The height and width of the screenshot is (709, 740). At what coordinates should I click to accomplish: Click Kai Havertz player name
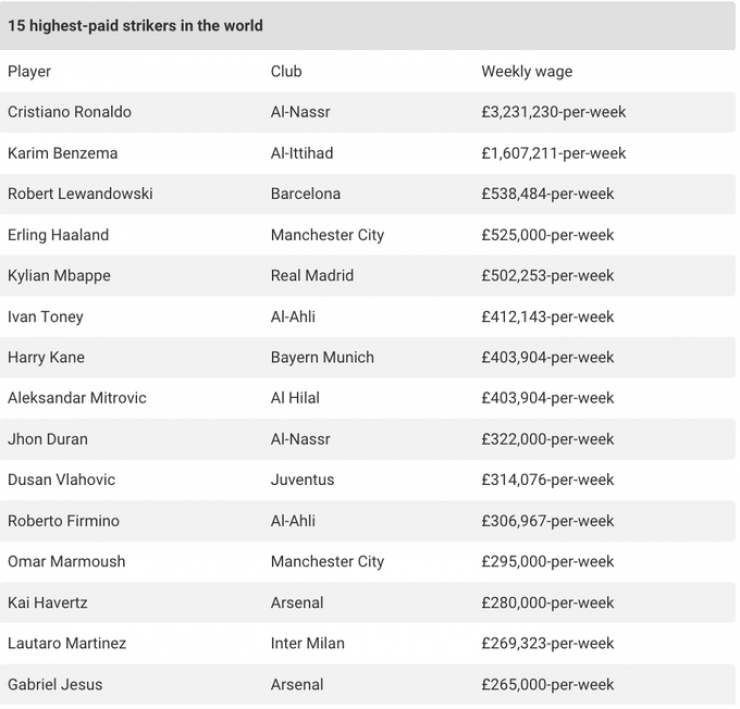pos(47,603)
